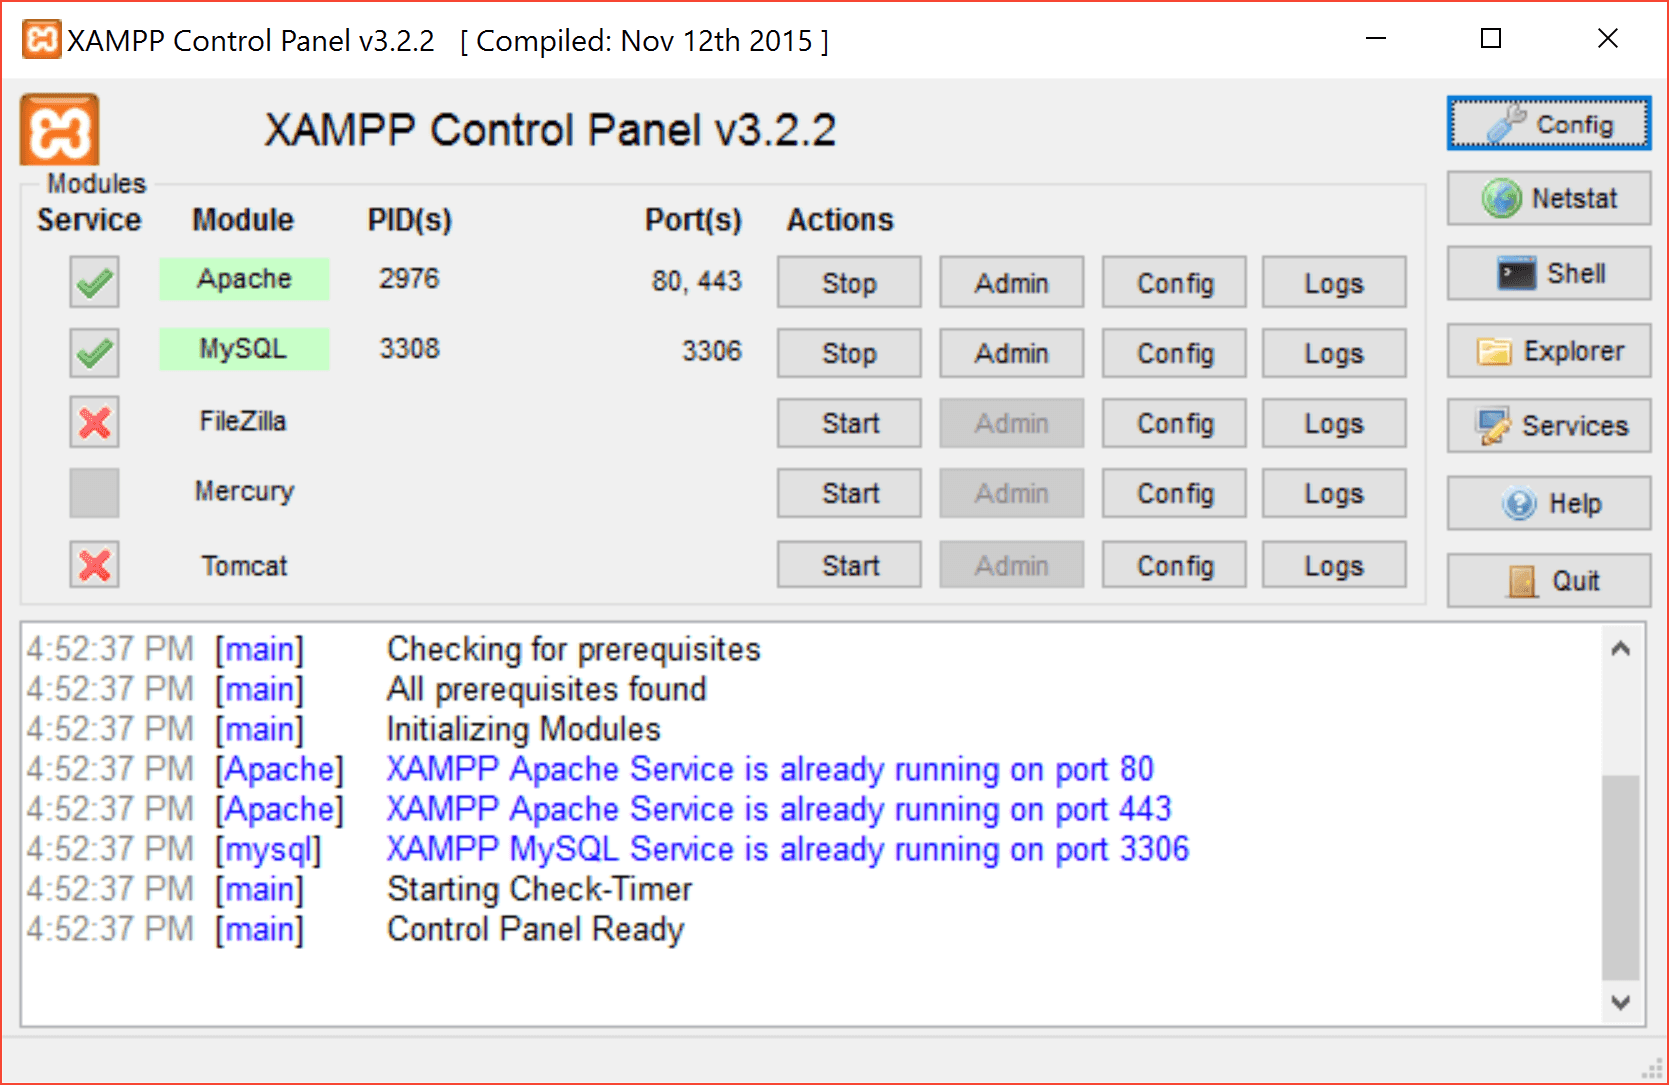The height and width of the screenshot is (1085, 1669).
Task: Open Explorer using the folder icon
Action: click(1547, 351)
